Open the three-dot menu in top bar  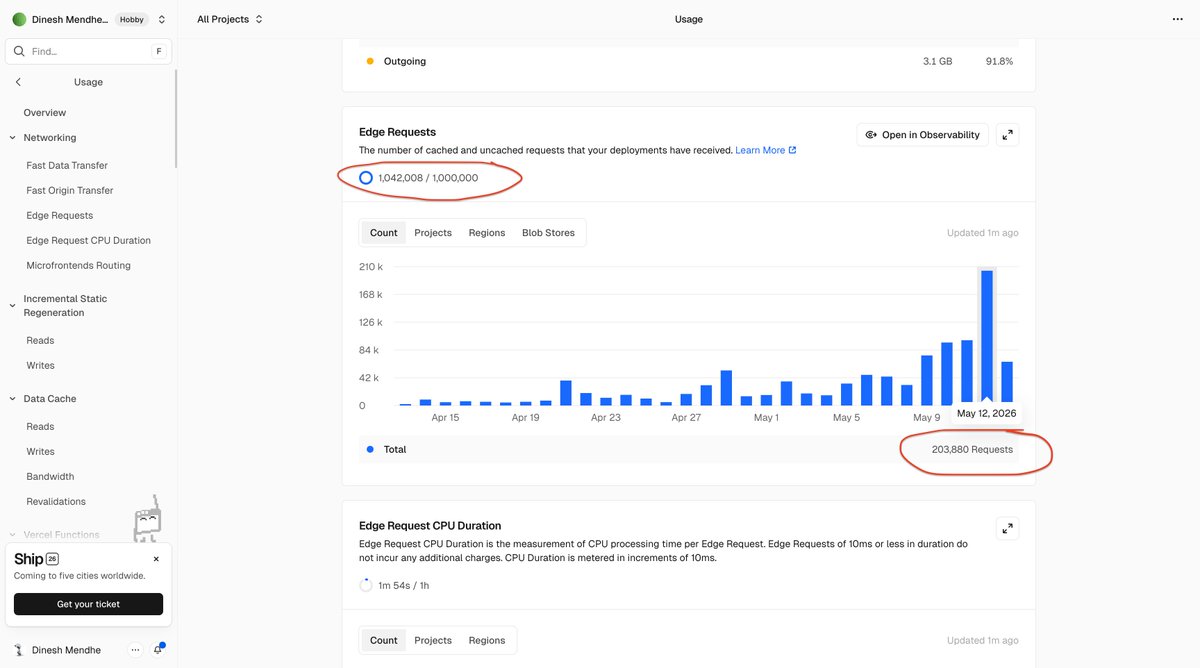(x=1176, y=19)
